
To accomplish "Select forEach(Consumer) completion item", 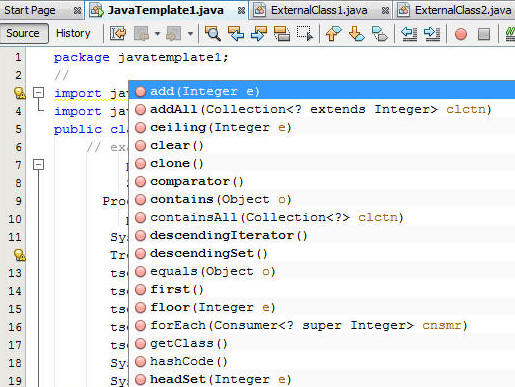I will (x=322, y=325).
